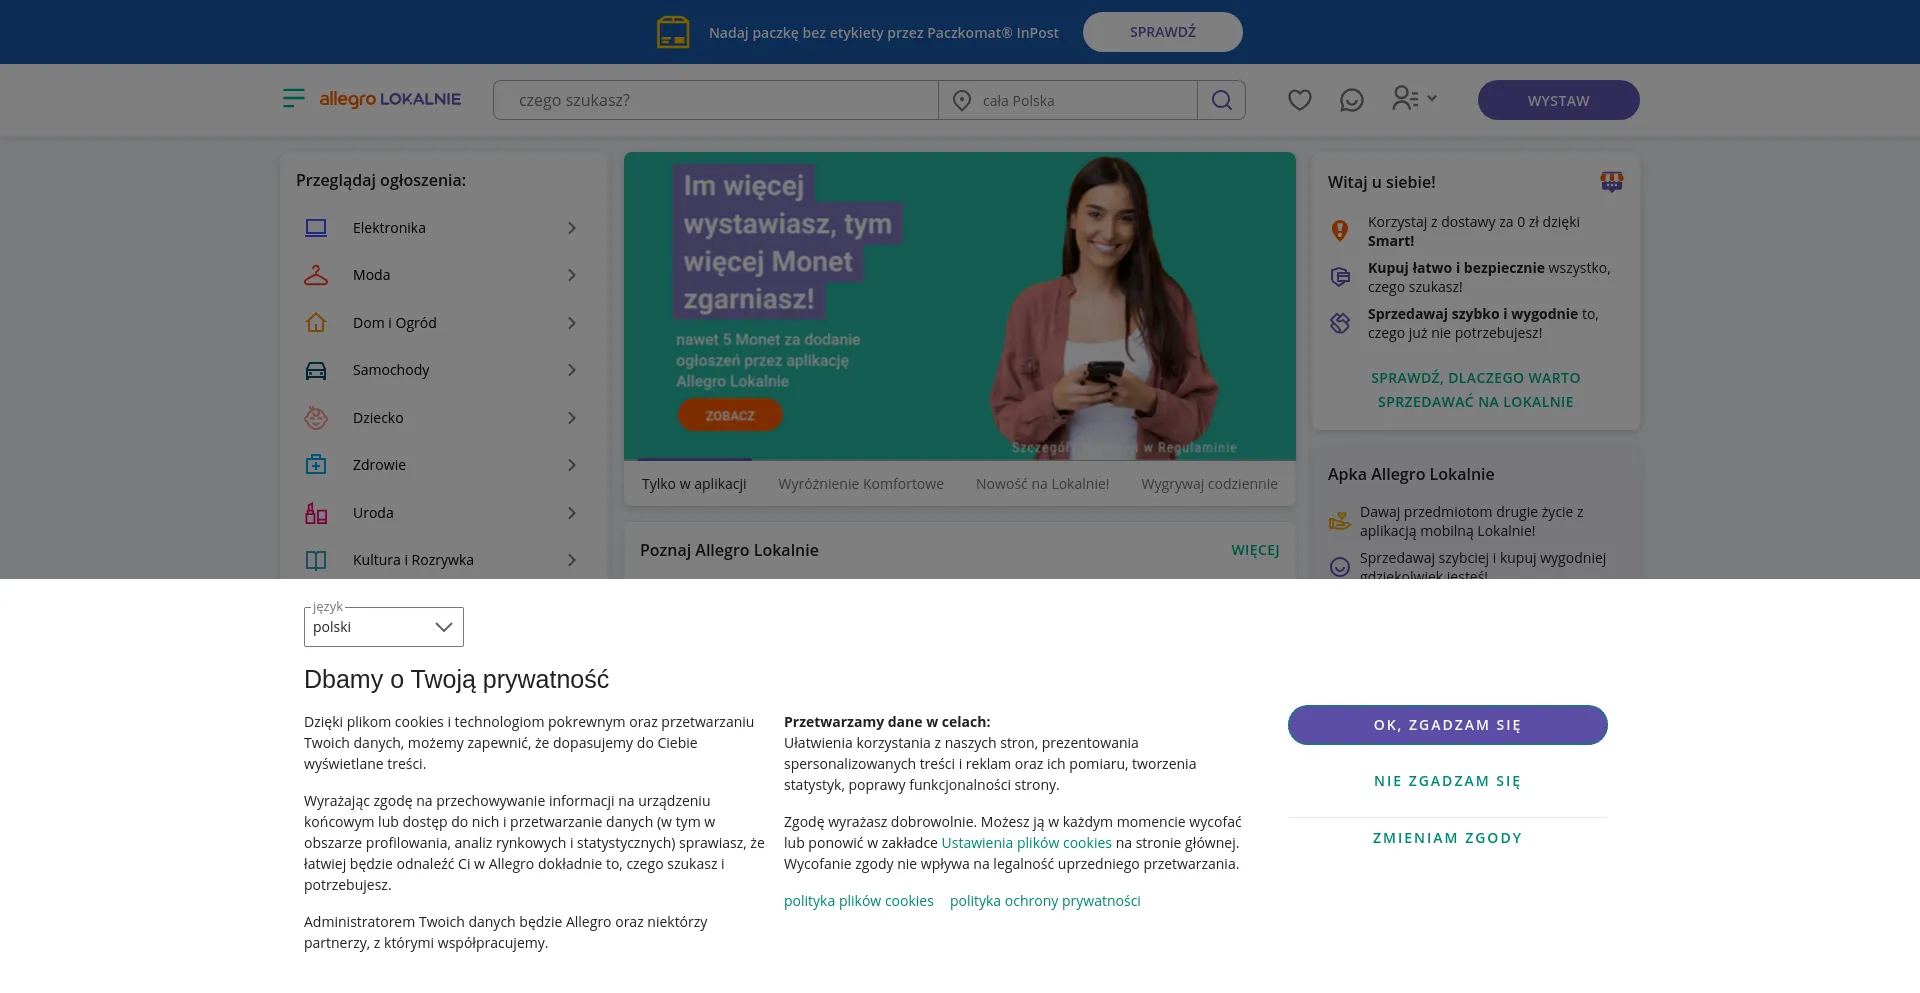Click the Zdrowie first-aid icon
1920x993 pixels.
coord(316,465)
